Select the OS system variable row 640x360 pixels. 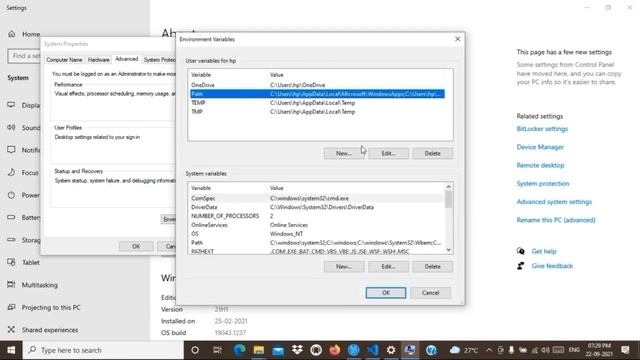click(317, 234)
